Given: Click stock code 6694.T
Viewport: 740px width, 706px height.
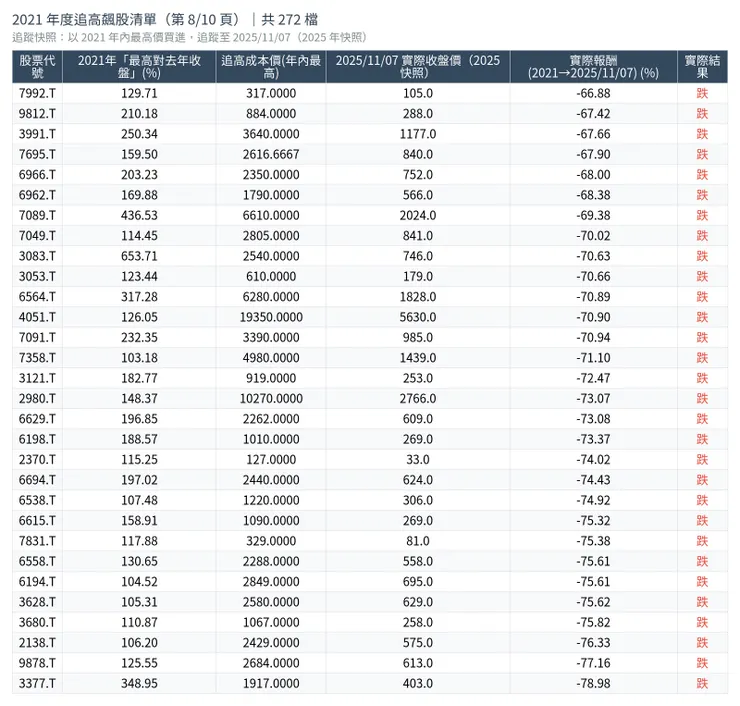Looking at the screenshot, I should coord(37,479).
